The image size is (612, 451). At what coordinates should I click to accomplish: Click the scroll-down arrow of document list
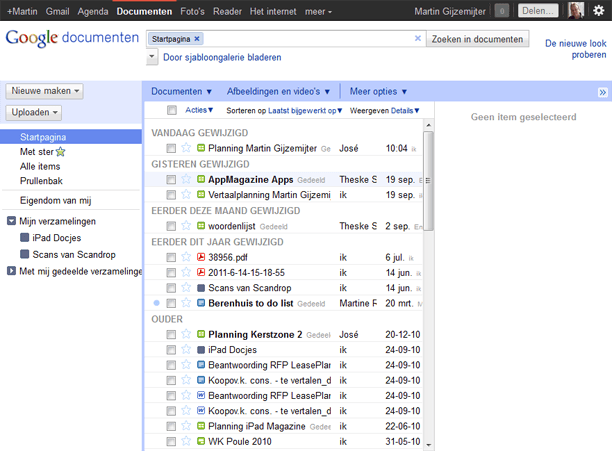429,444
